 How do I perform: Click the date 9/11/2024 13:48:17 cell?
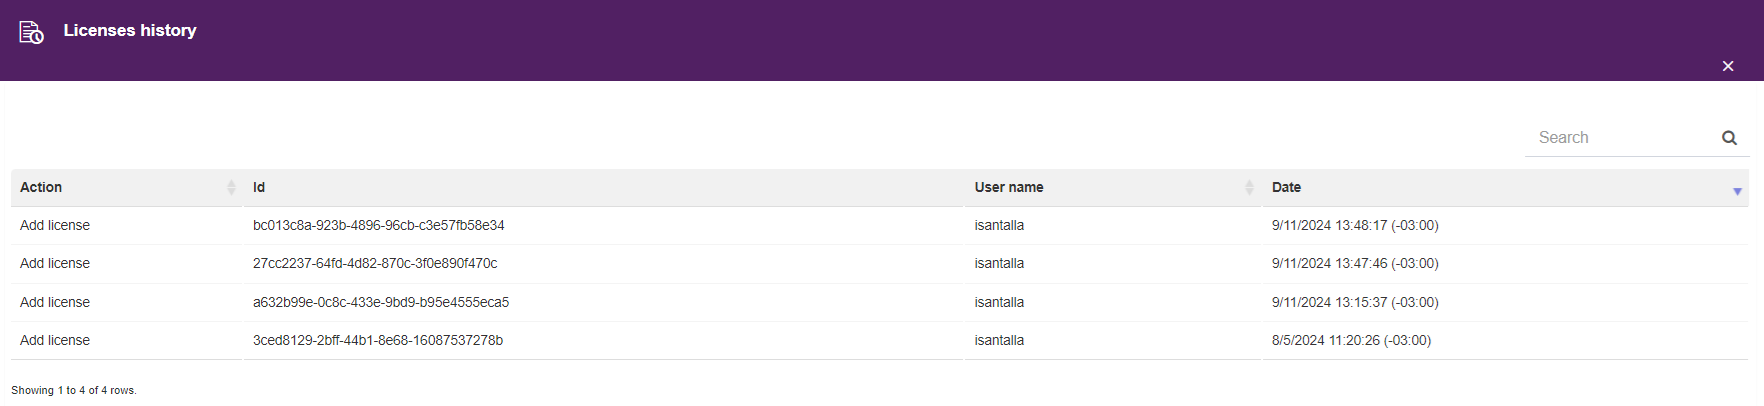click(1355, 225)
